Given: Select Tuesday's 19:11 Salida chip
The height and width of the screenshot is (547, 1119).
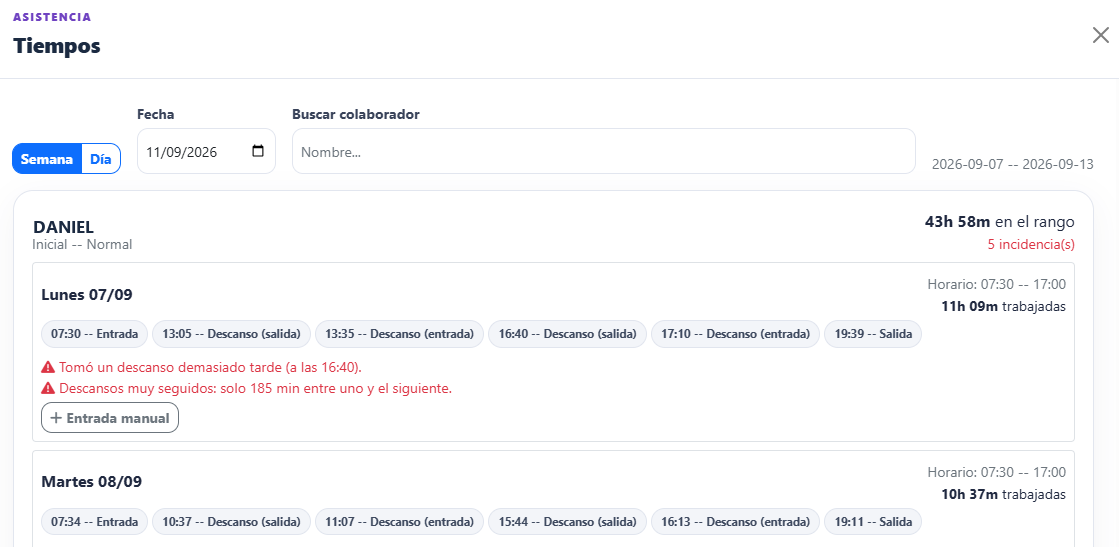Looking at the screenshot, I should (873, 521).
